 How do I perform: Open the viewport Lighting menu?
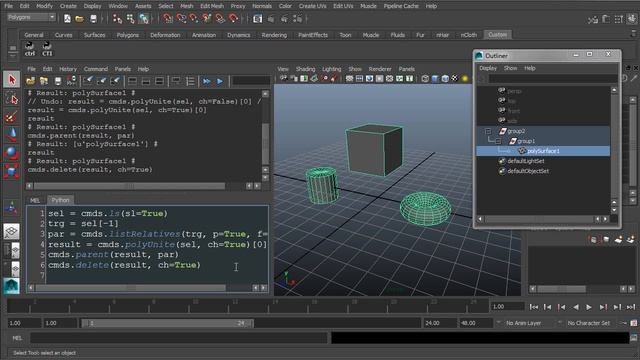coord(331,69)
